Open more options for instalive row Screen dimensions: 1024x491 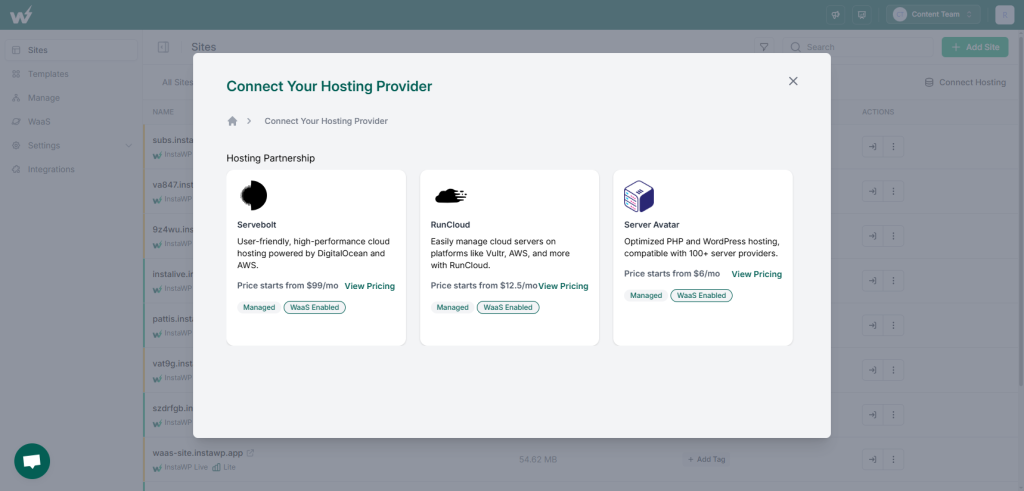click(893, 281)
